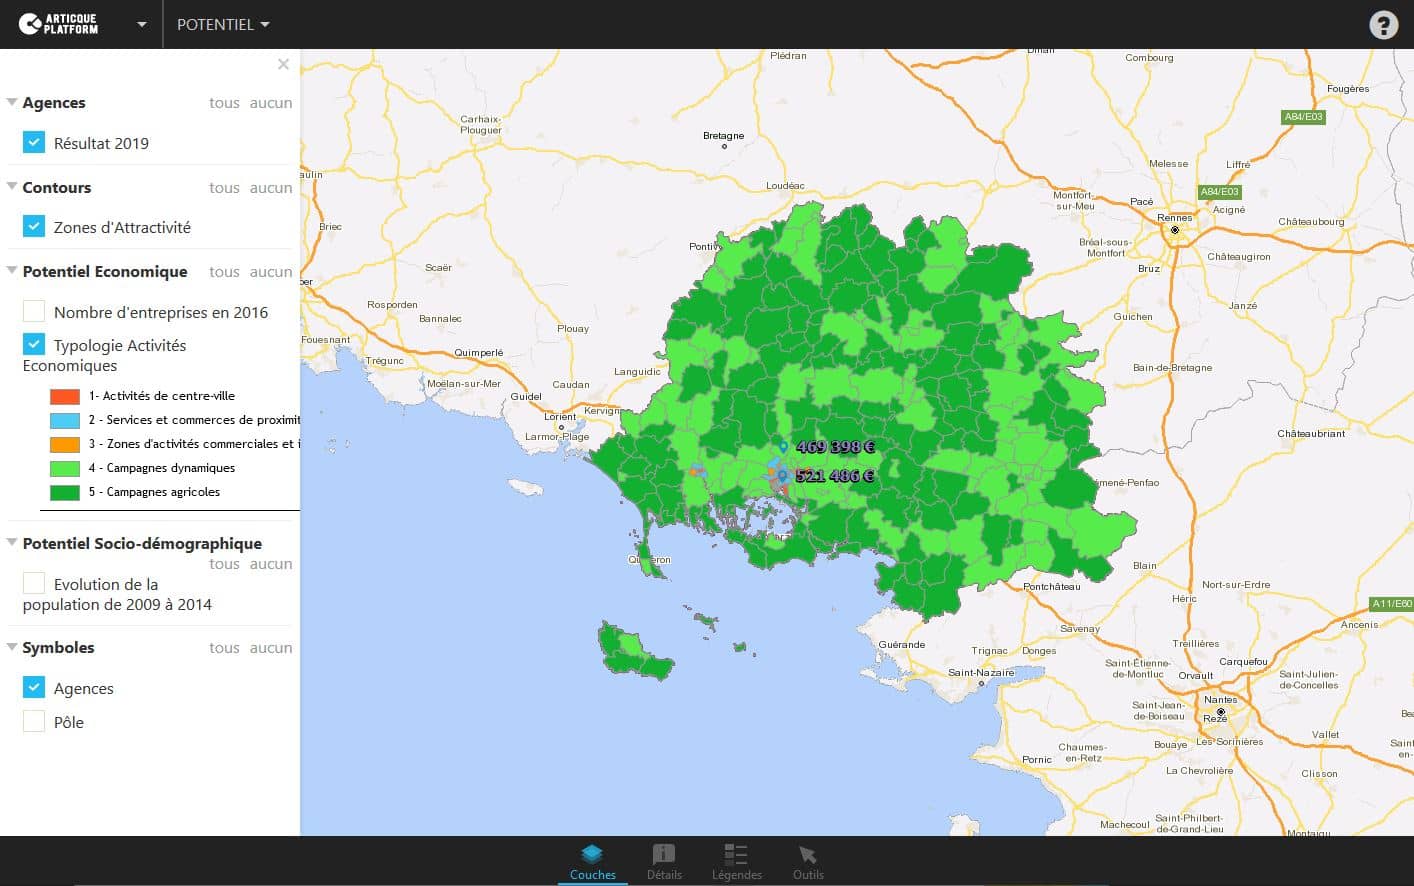Open the Légendes tab

click(736, 862)
